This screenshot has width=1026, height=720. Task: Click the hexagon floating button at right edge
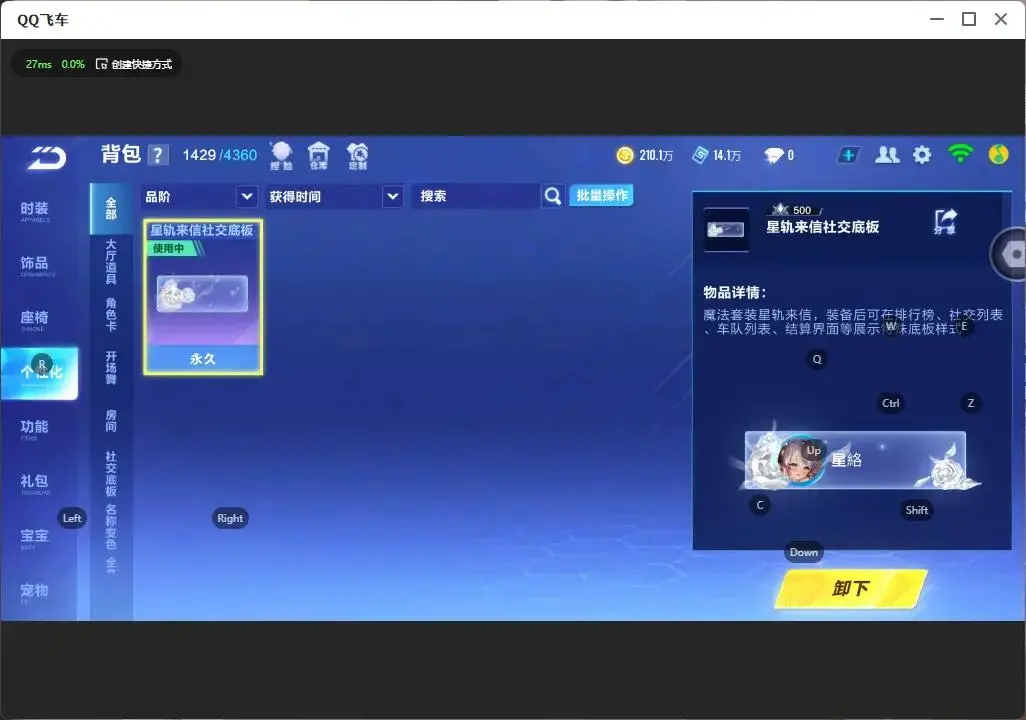(1010, 255)
